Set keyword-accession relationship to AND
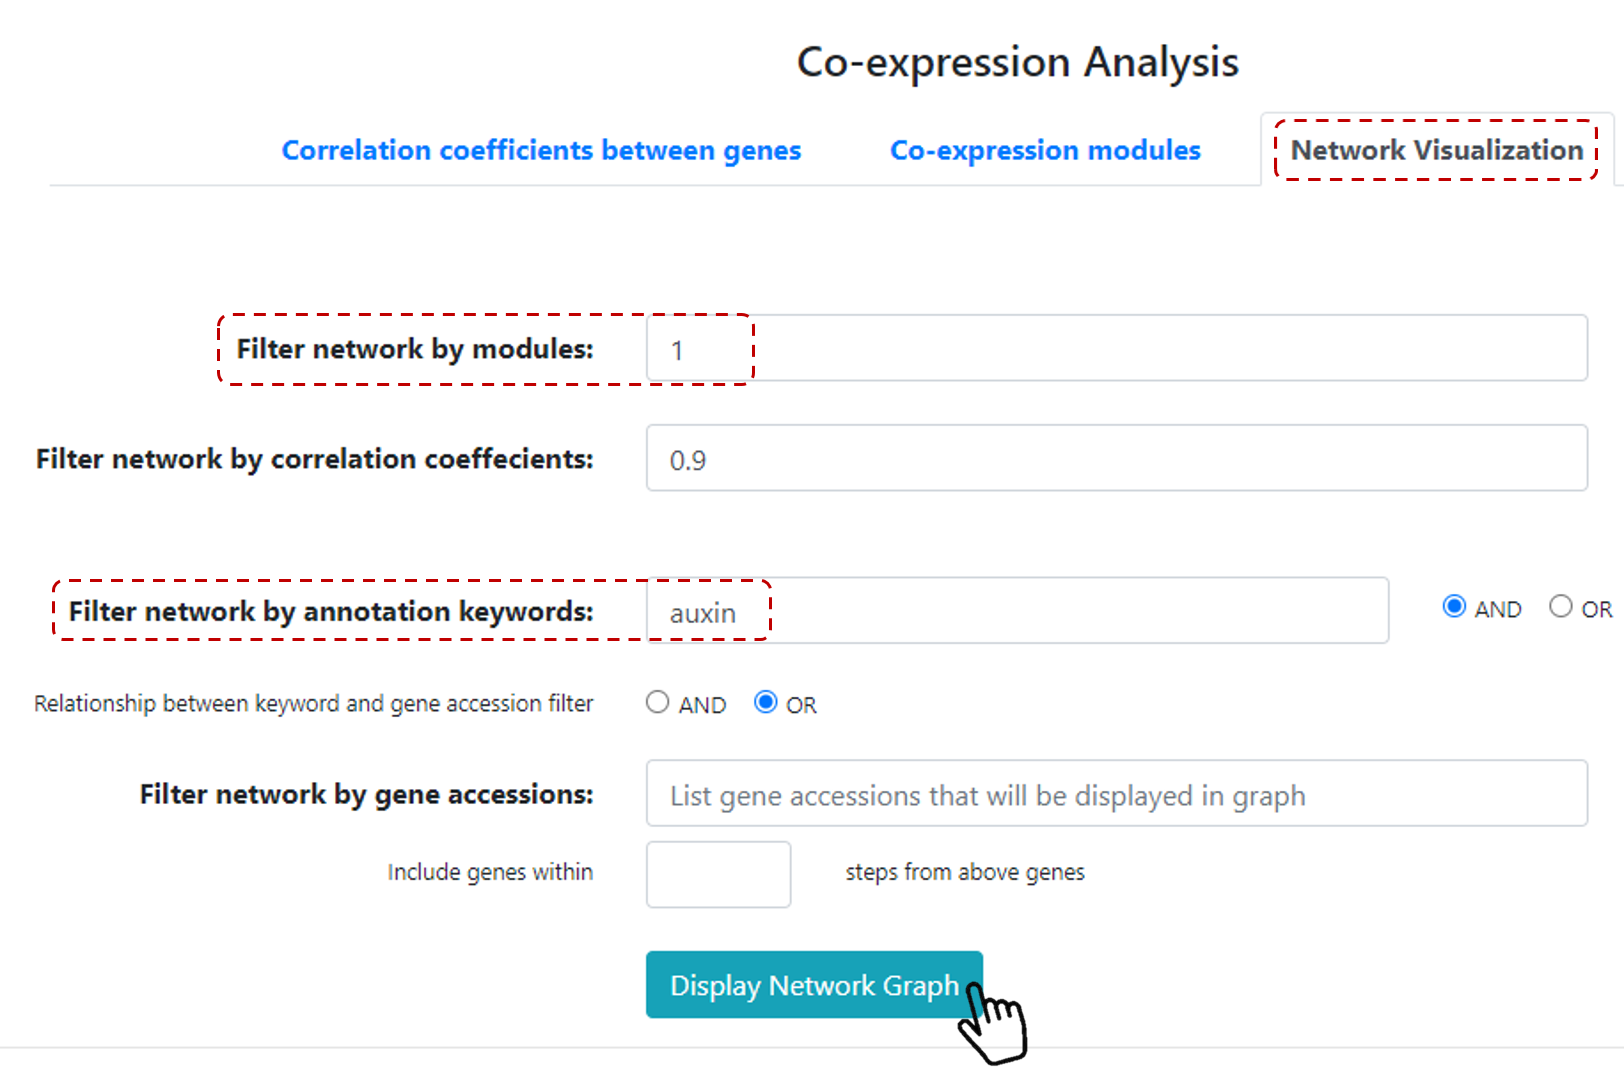This screenshot has height=1083, width=1624. click(x=657, y=702)
